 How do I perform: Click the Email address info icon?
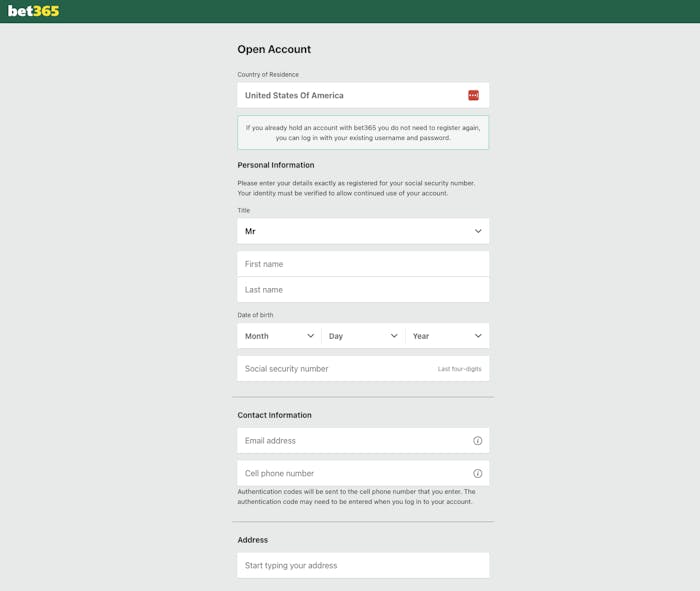coord(477,441)
